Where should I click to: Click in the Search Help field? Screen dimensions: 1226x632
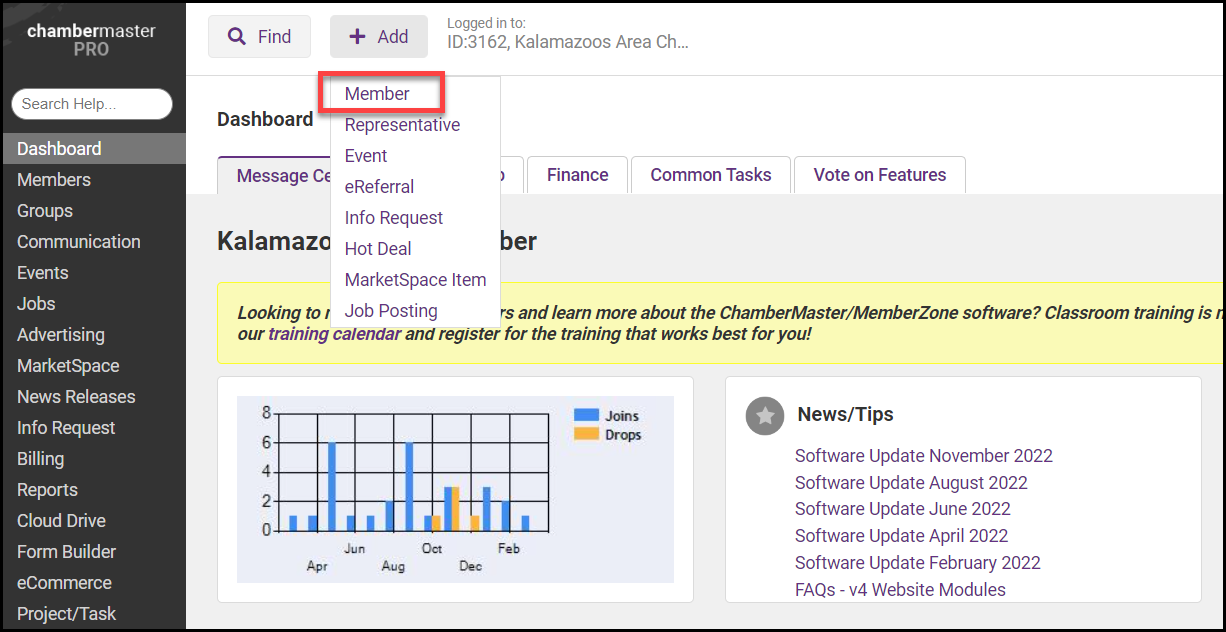[x=92, y=104]
